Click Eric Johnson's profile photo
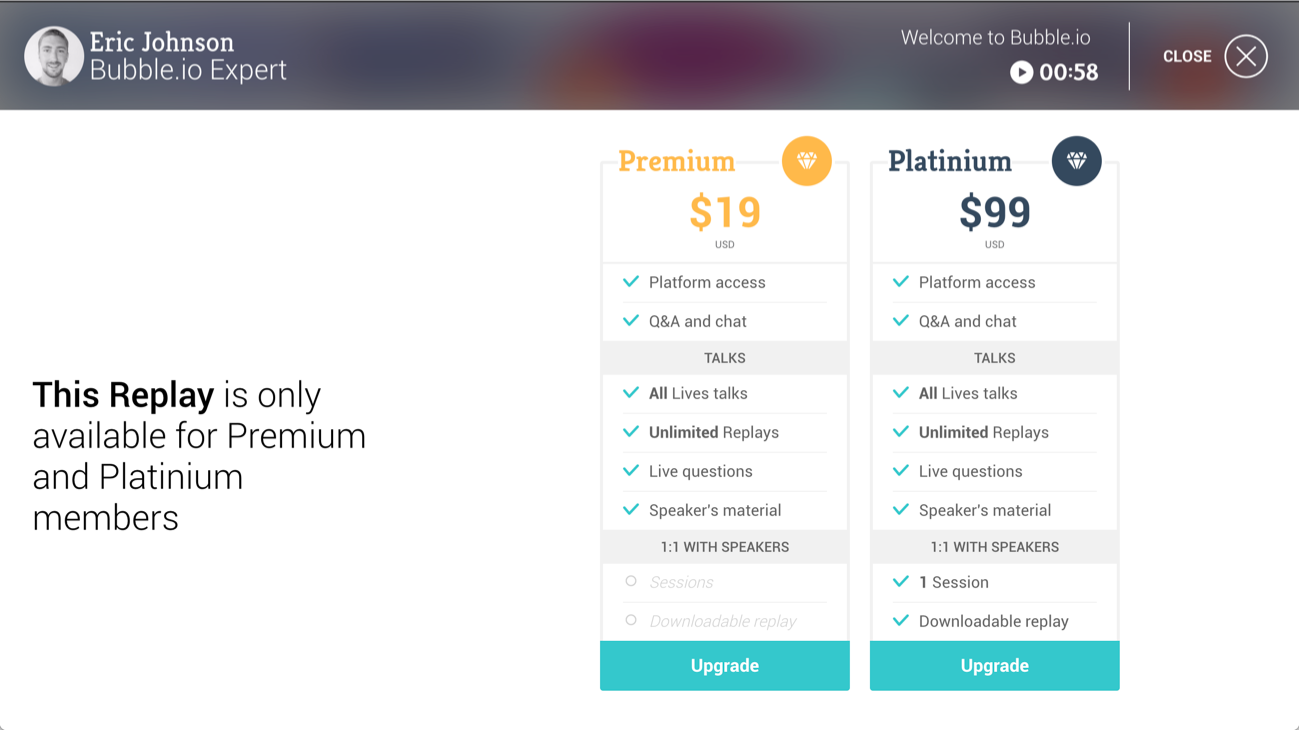1299x730 pixels. tap(54, 56)
